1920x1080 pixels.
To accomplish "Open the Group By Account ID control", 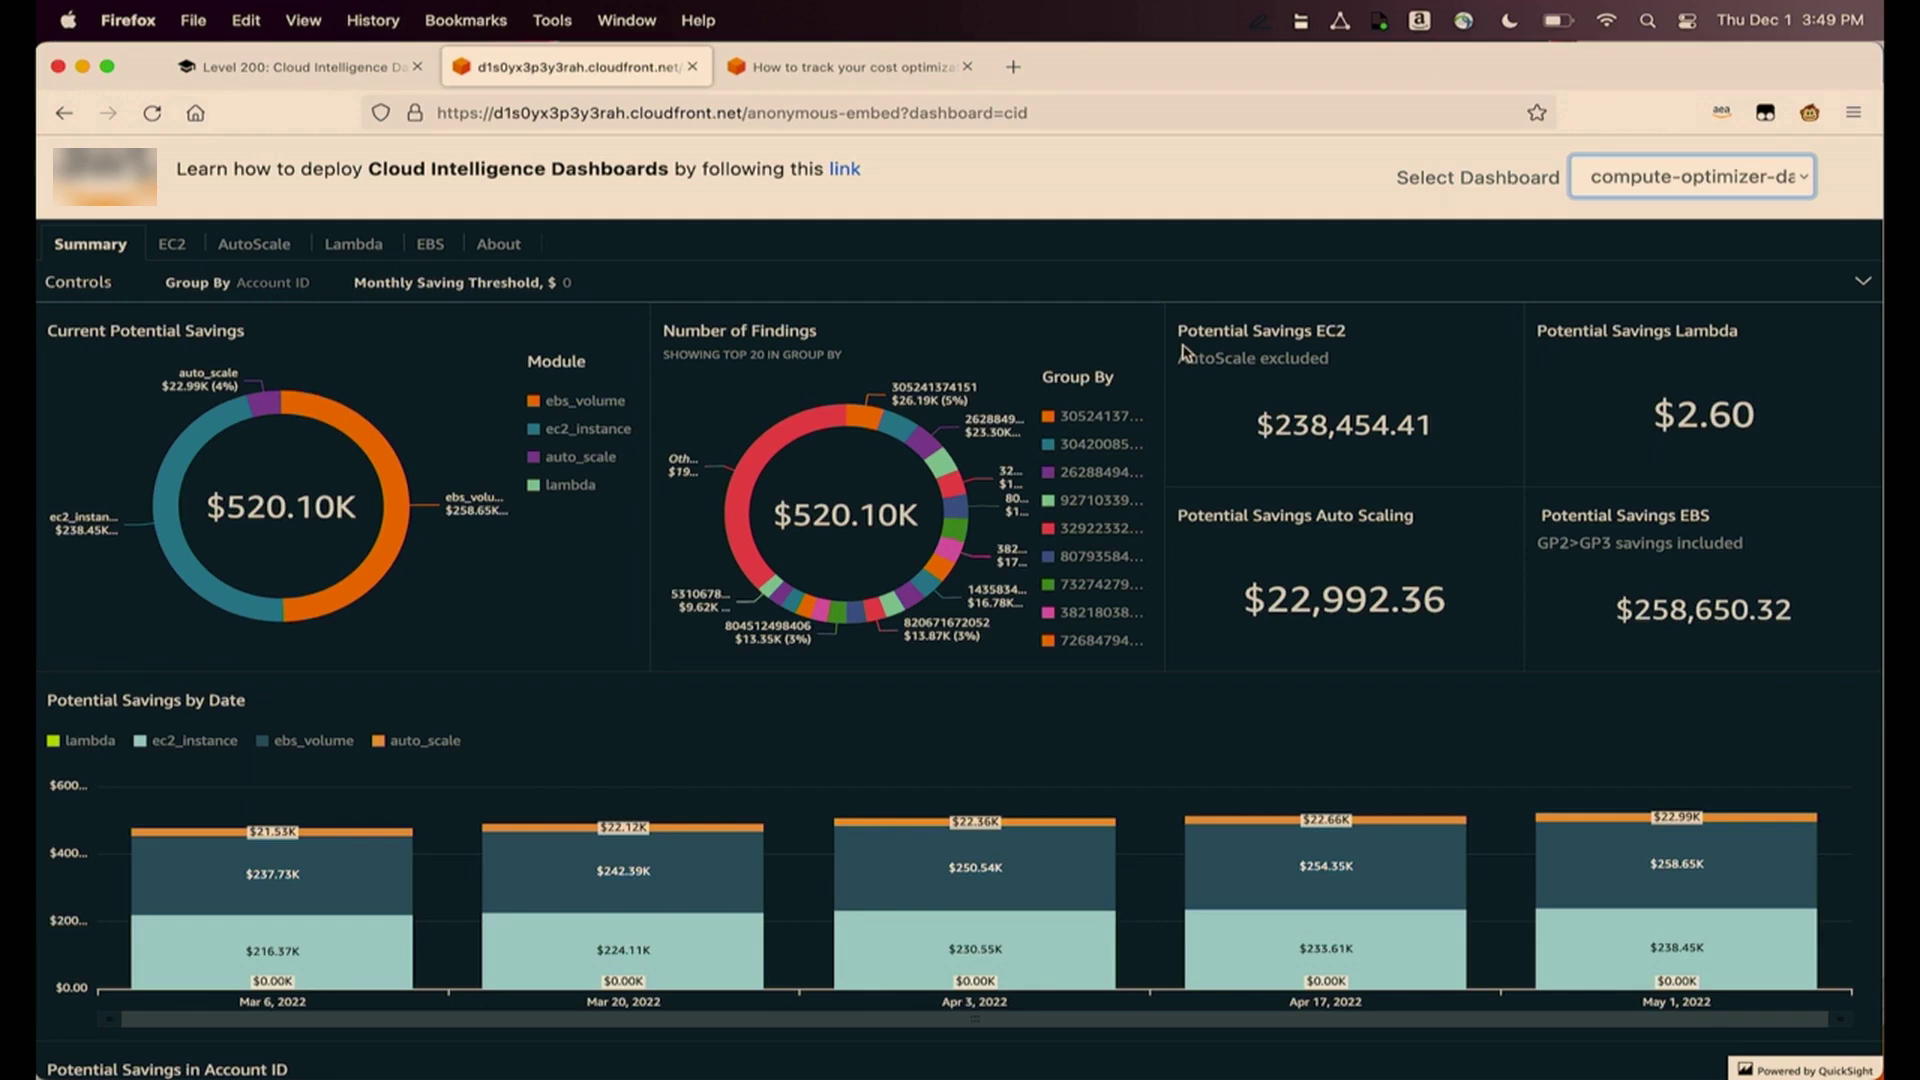I will [272, 283].
